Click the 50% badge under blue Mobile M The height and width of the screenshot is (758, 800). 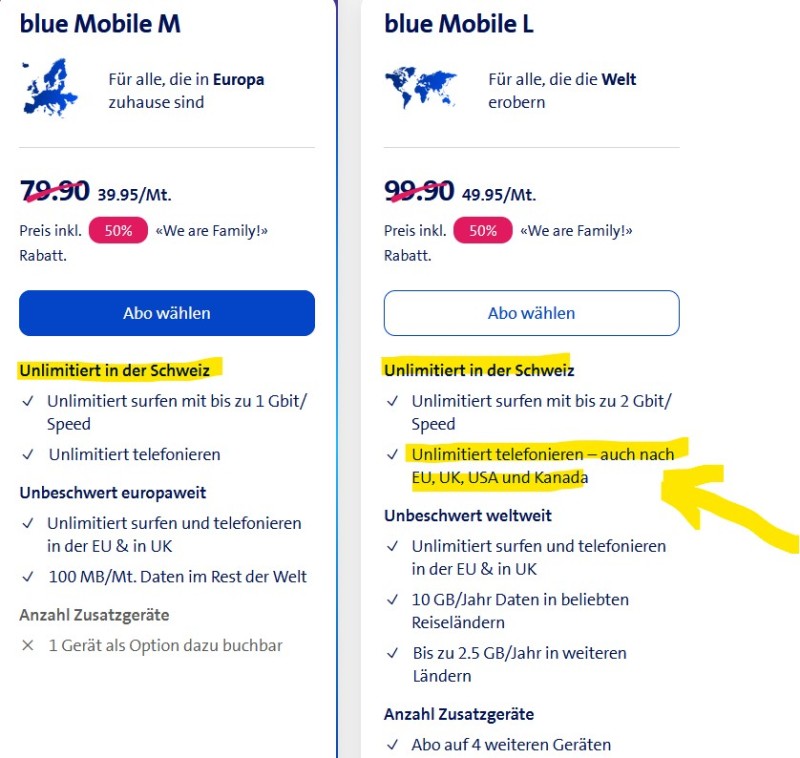tap(118, 230)
